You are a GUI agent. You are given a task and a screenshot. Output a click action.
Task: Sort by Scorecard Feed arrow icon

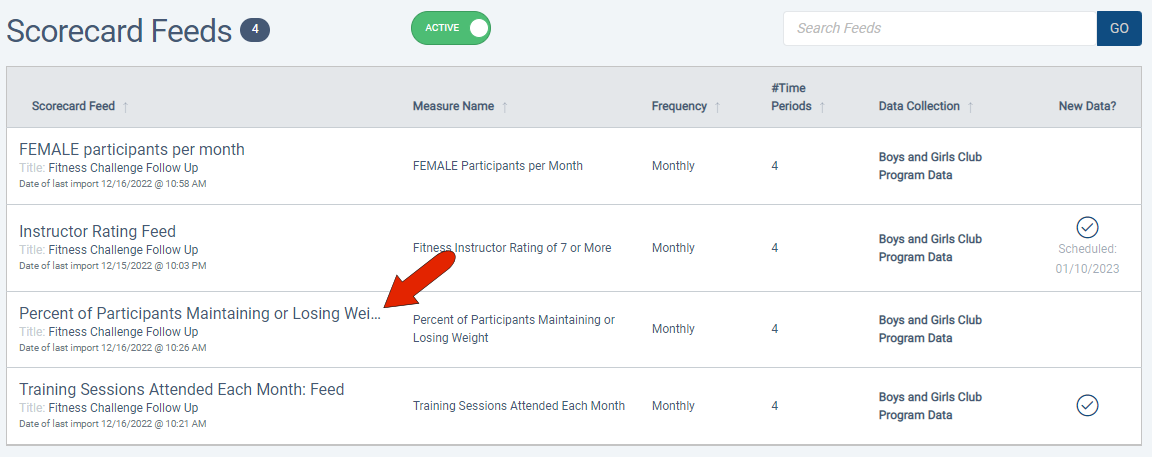pos(126,107)
